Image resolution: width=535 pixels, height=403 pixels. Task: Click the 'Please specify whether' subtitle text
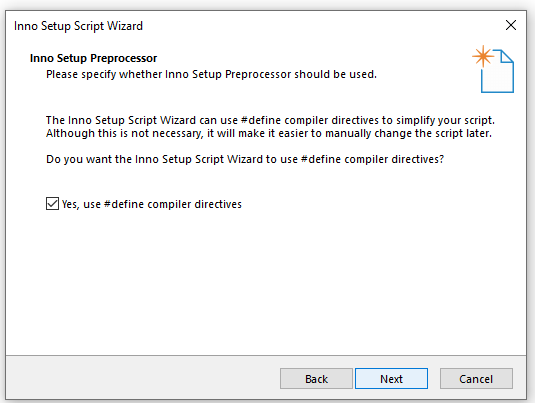[x=211, y=74]
